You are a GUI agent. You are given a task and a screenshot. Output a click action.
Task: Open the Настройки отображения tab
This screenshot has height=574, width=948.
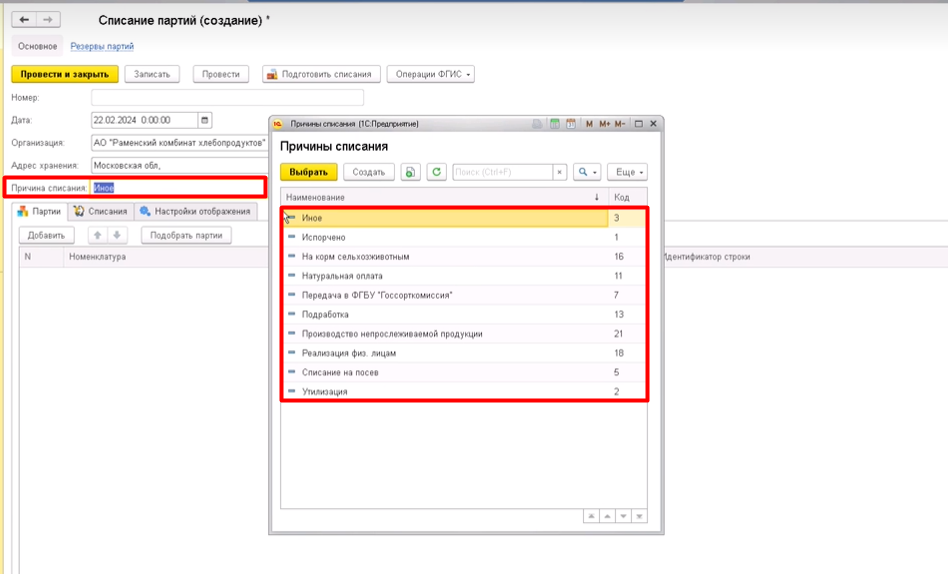(x=195, y=211)
